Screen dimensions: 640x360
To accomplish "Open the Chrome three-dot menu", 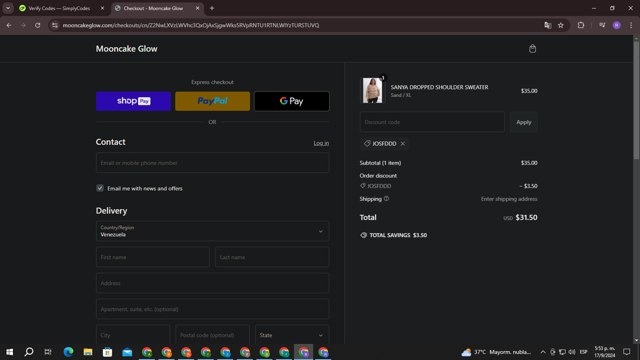I will click(x=631, y=25).
